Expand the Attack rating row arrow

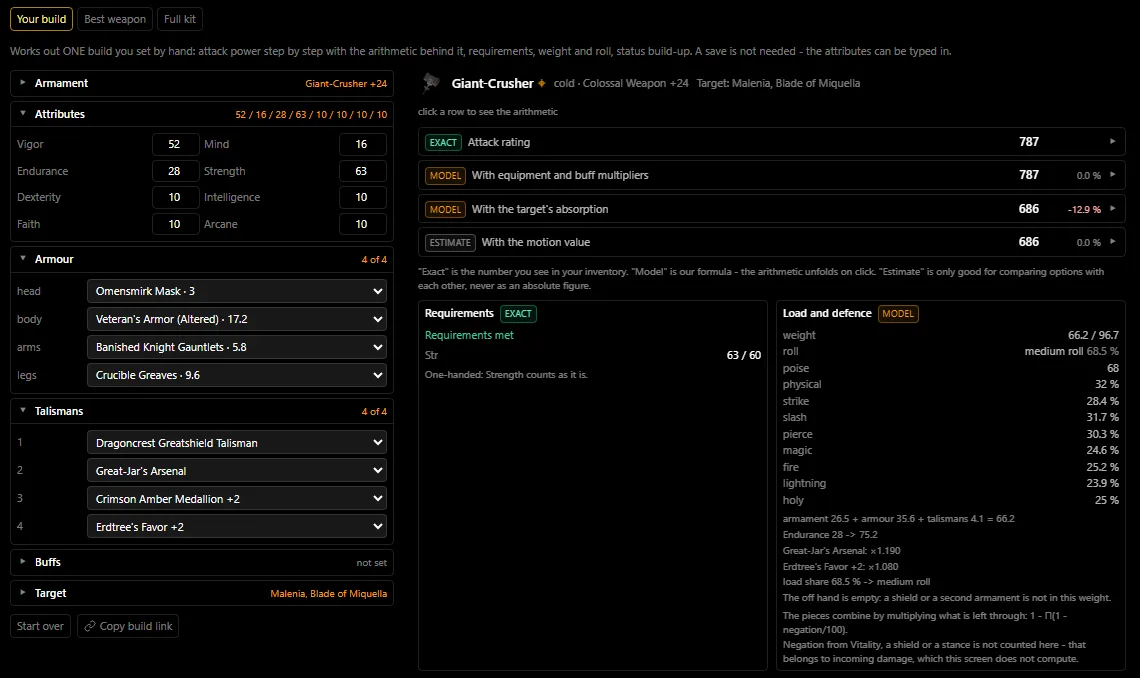click(1112, 142)
